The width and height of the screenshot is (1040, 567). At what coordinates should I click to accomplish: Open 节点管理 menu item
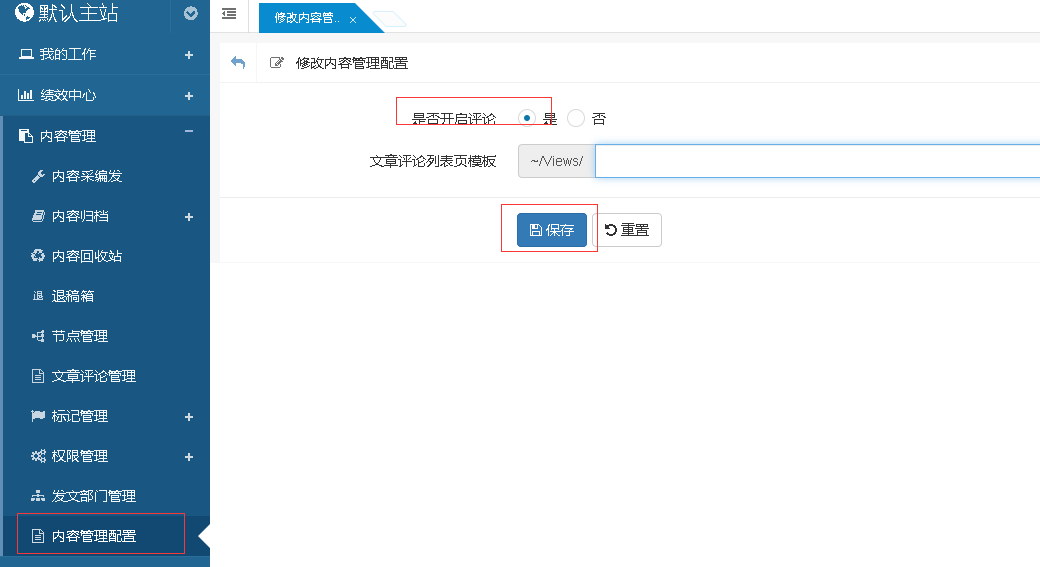coord(80,336)
